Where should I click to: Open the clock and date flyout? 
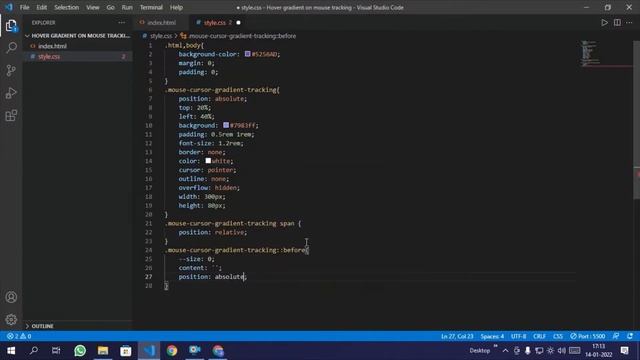pyautogui.click(x=598, y=351)
